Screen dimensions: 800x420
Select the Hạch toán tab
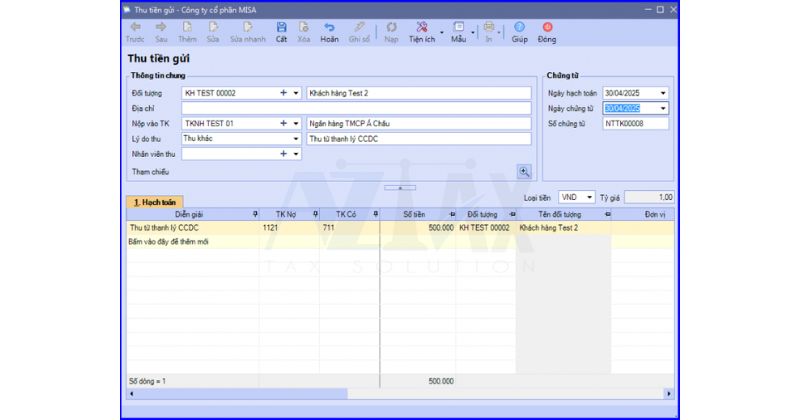pos(154,201)
